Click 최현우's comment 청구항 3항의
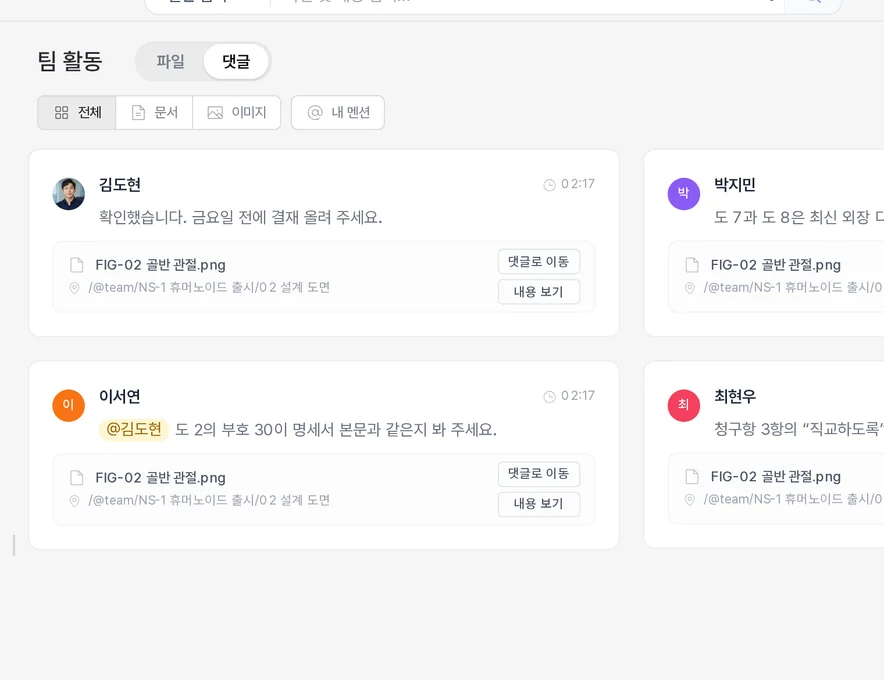The image size is (884, 680). point(799,429)
